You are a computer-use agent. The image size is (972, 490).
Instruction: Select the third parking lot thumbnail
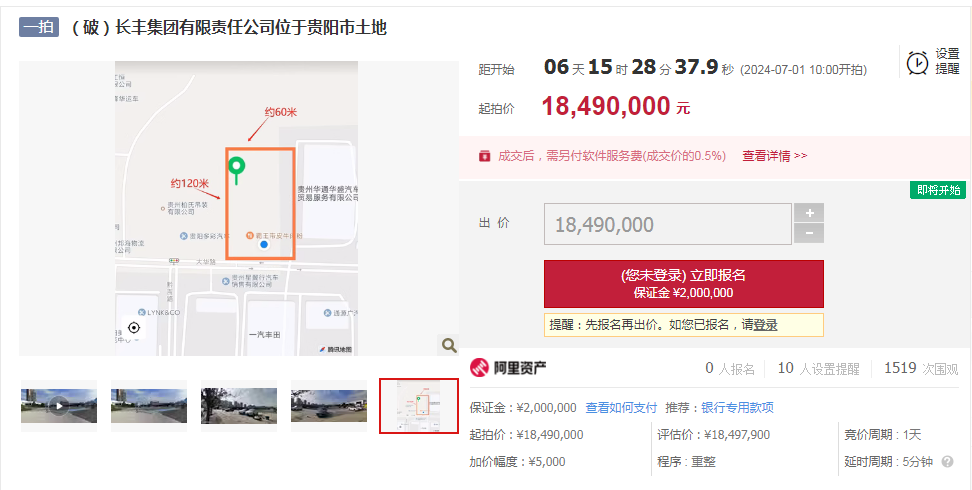click(x=239, y=406)
